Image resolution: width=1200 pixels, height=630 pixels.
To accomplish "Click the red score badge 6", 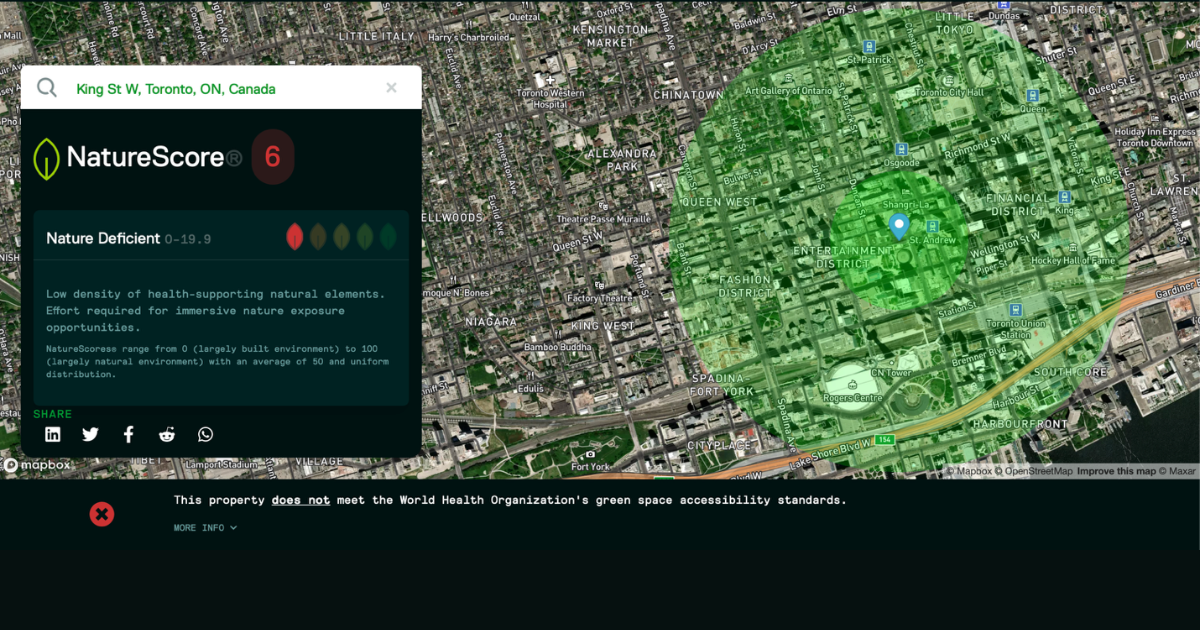I will [272, 157].
